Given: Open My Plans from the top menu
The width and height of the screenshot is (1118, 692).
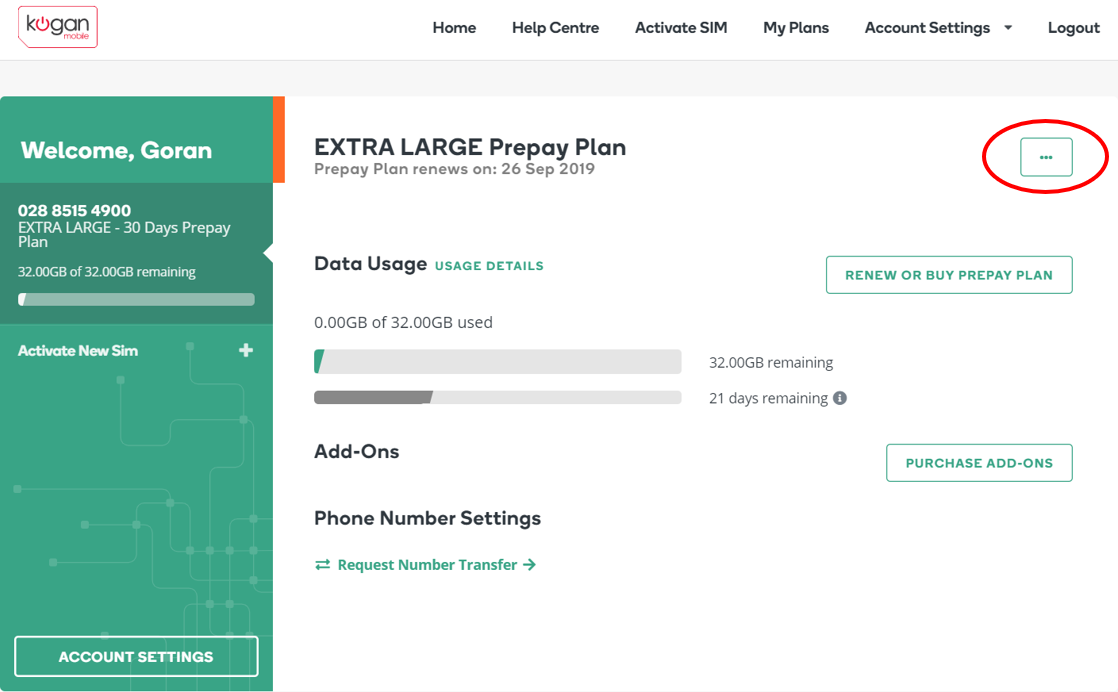Looking at the screenshot, I should click(x=796, y=28).
